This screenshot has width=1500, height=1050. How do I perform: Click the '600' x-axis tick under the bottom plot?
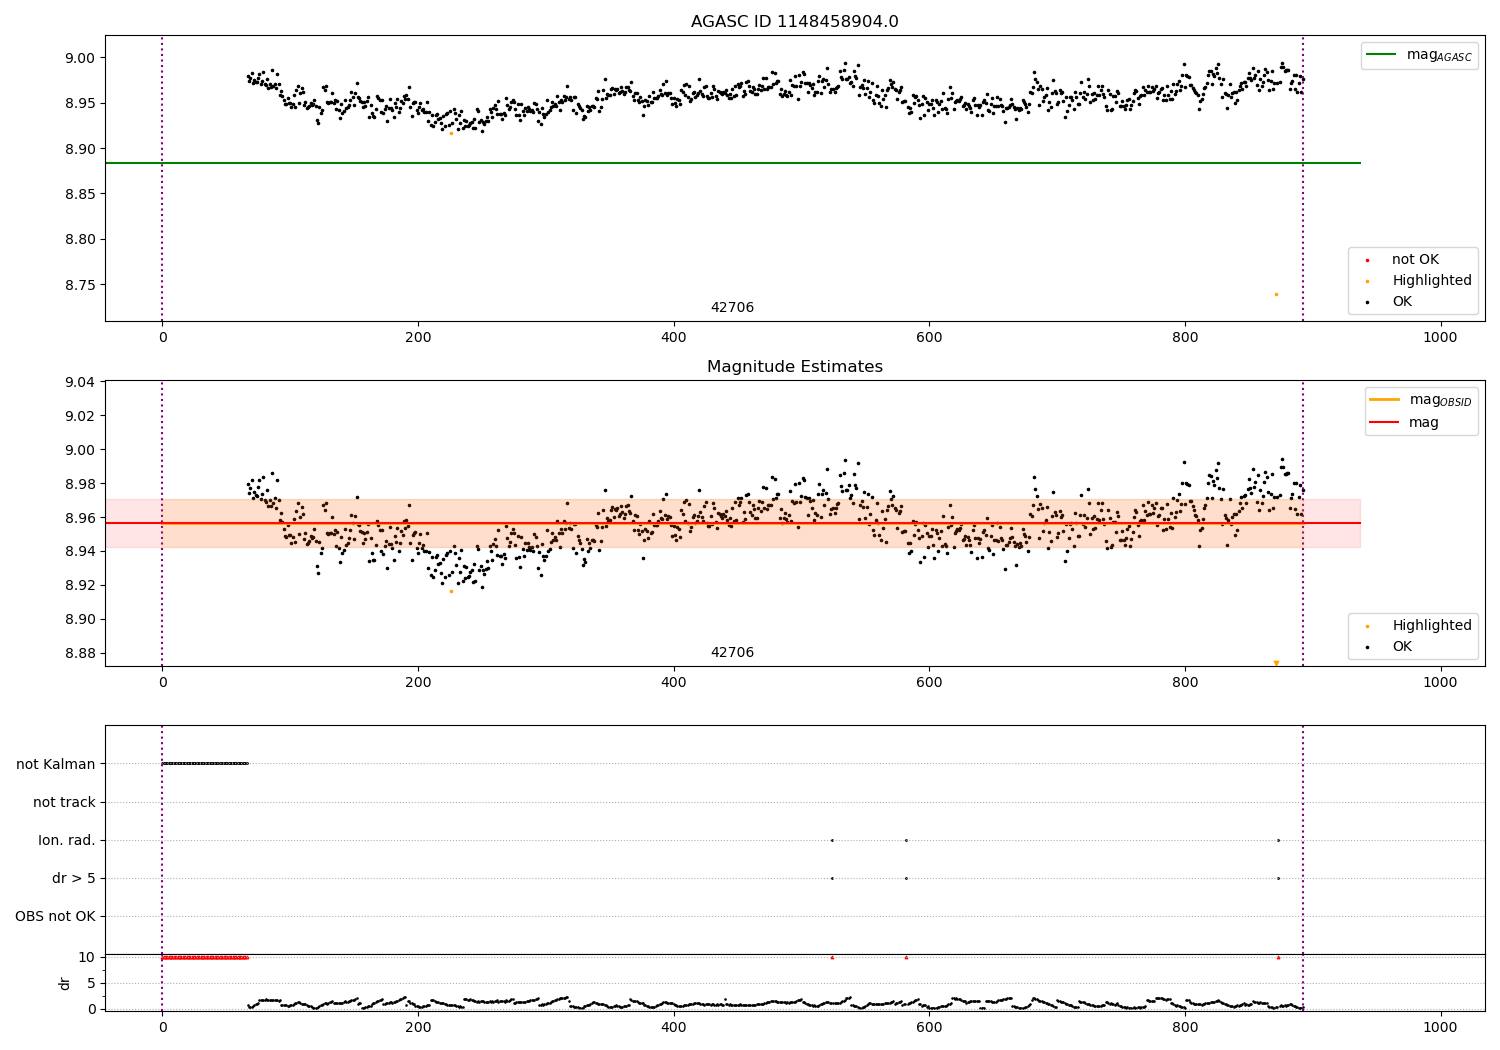click(x=929, y=1027)
